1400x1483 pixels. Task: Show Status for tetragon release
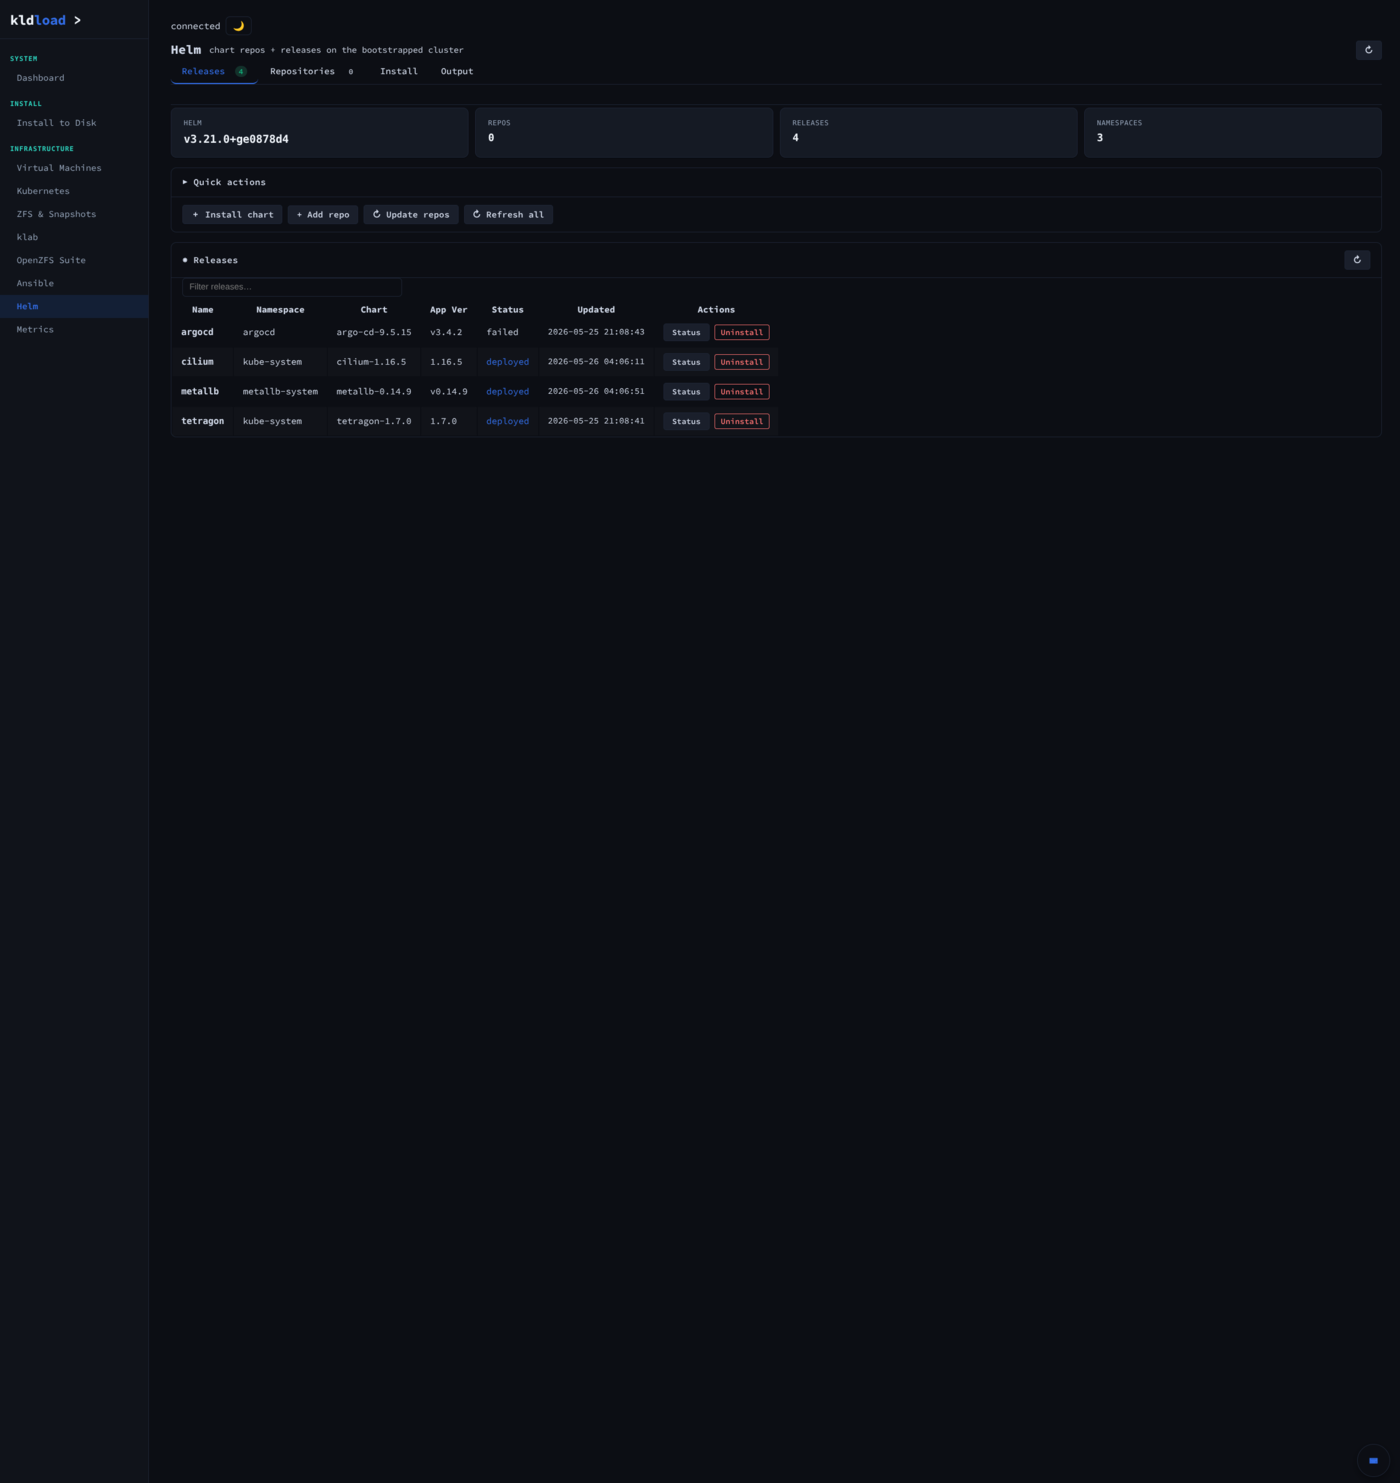pos(686,422)
